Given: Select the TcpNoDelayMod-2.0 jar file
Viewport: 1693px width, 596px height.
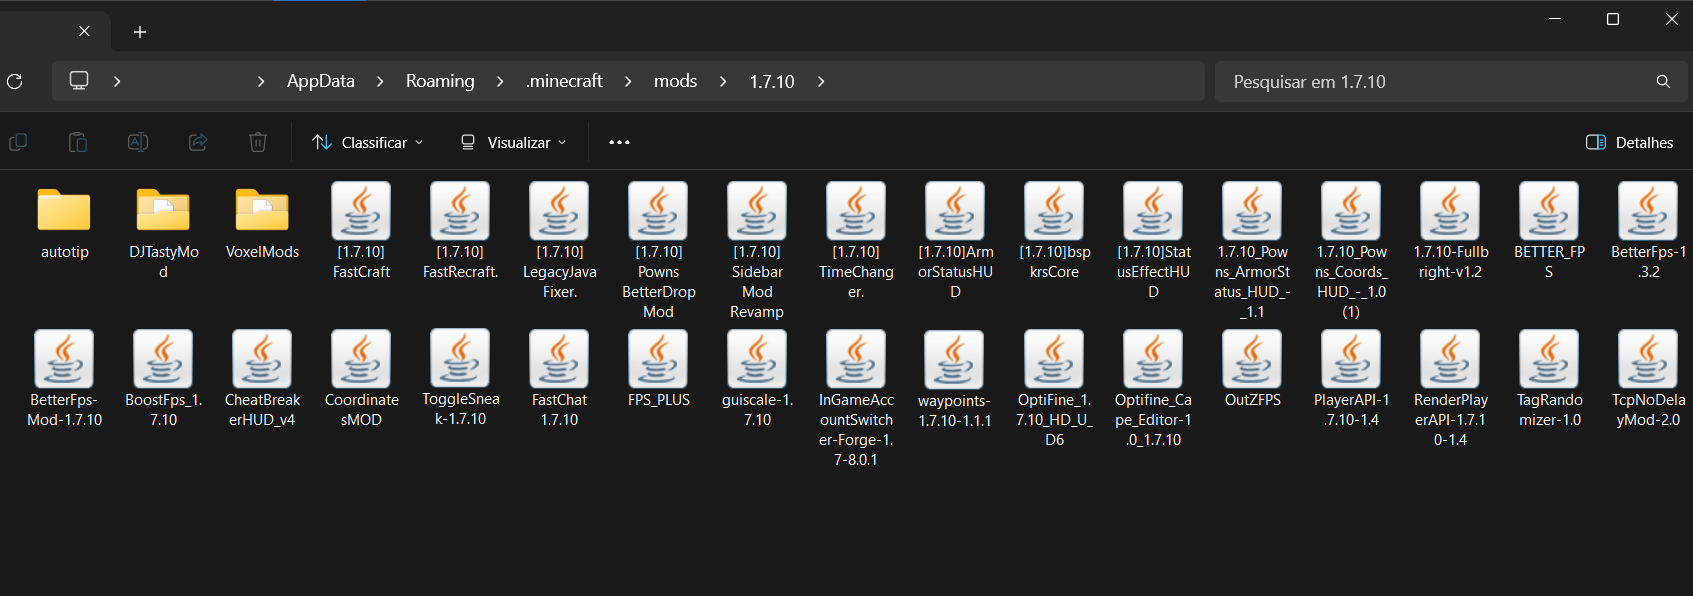Looking at the screenshot, I should [x=1648, y=380].
